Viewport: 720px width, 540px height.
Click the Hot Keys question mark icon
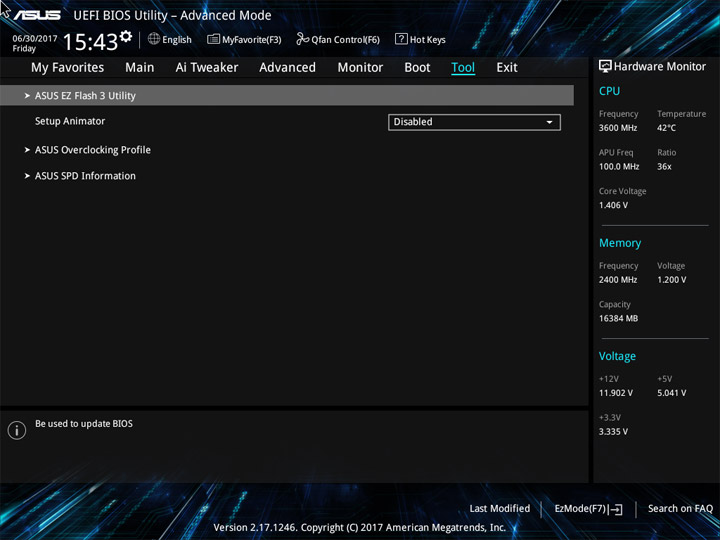[x=401, y=39]
